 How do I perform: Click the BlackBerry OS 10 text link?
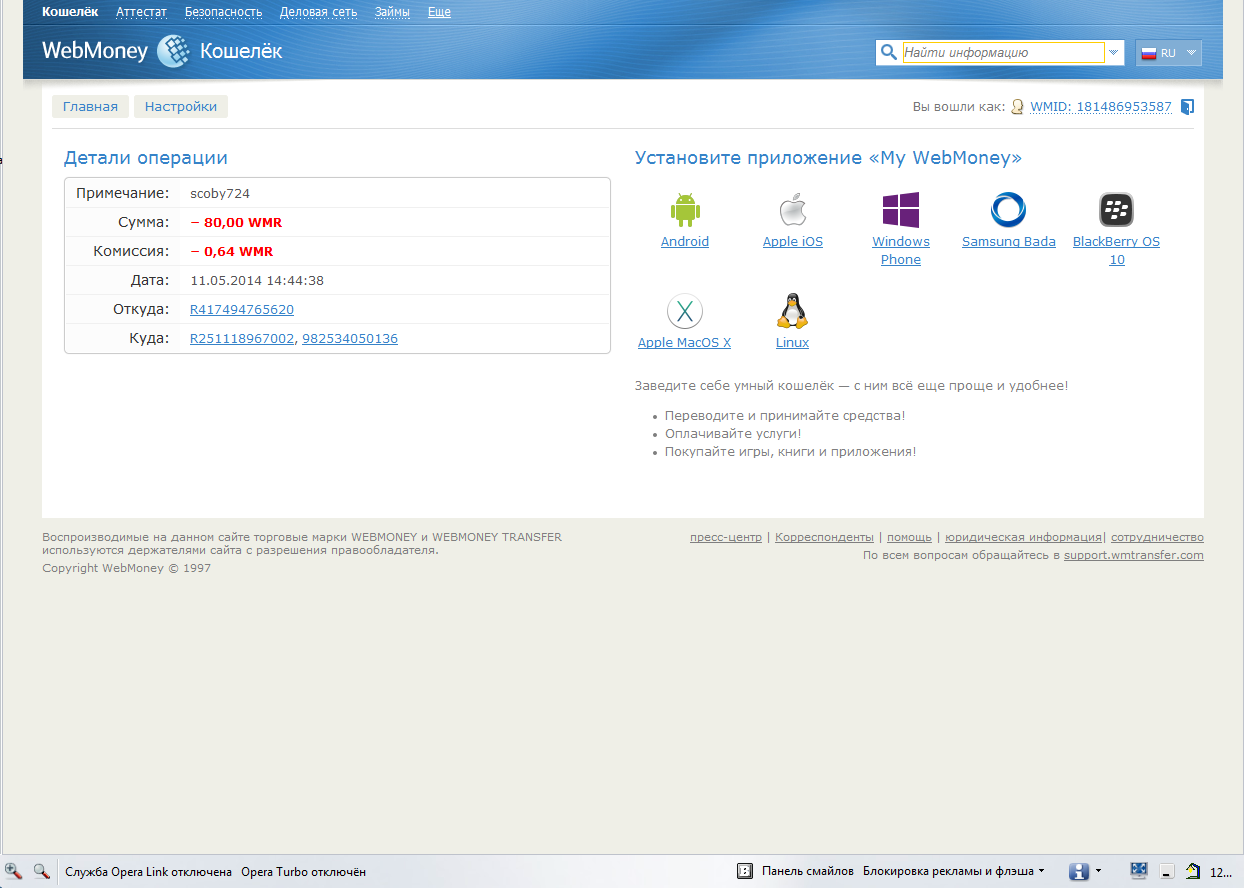pyautogui.click(x=1117, y=251)
